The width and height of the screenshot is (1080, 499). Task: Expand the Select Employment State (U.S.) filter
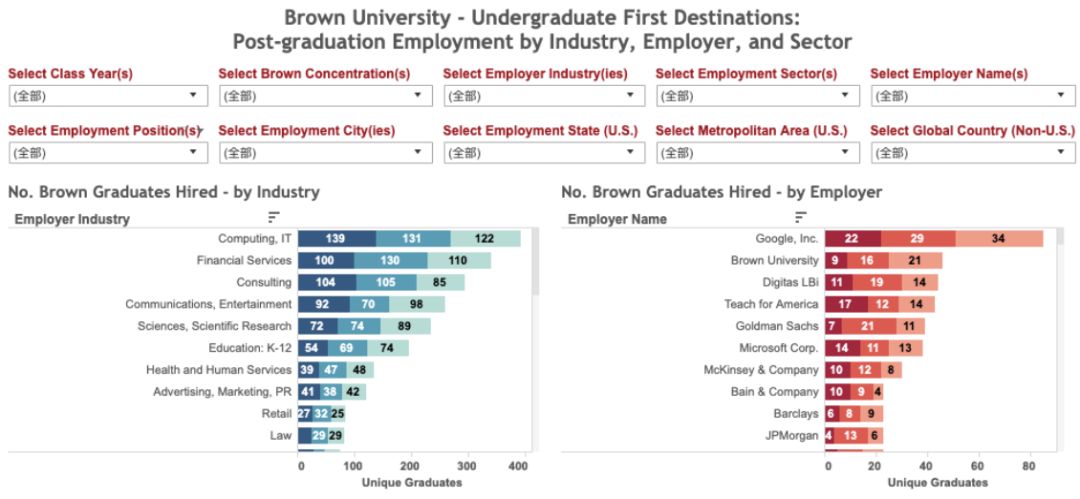(544, 153)
